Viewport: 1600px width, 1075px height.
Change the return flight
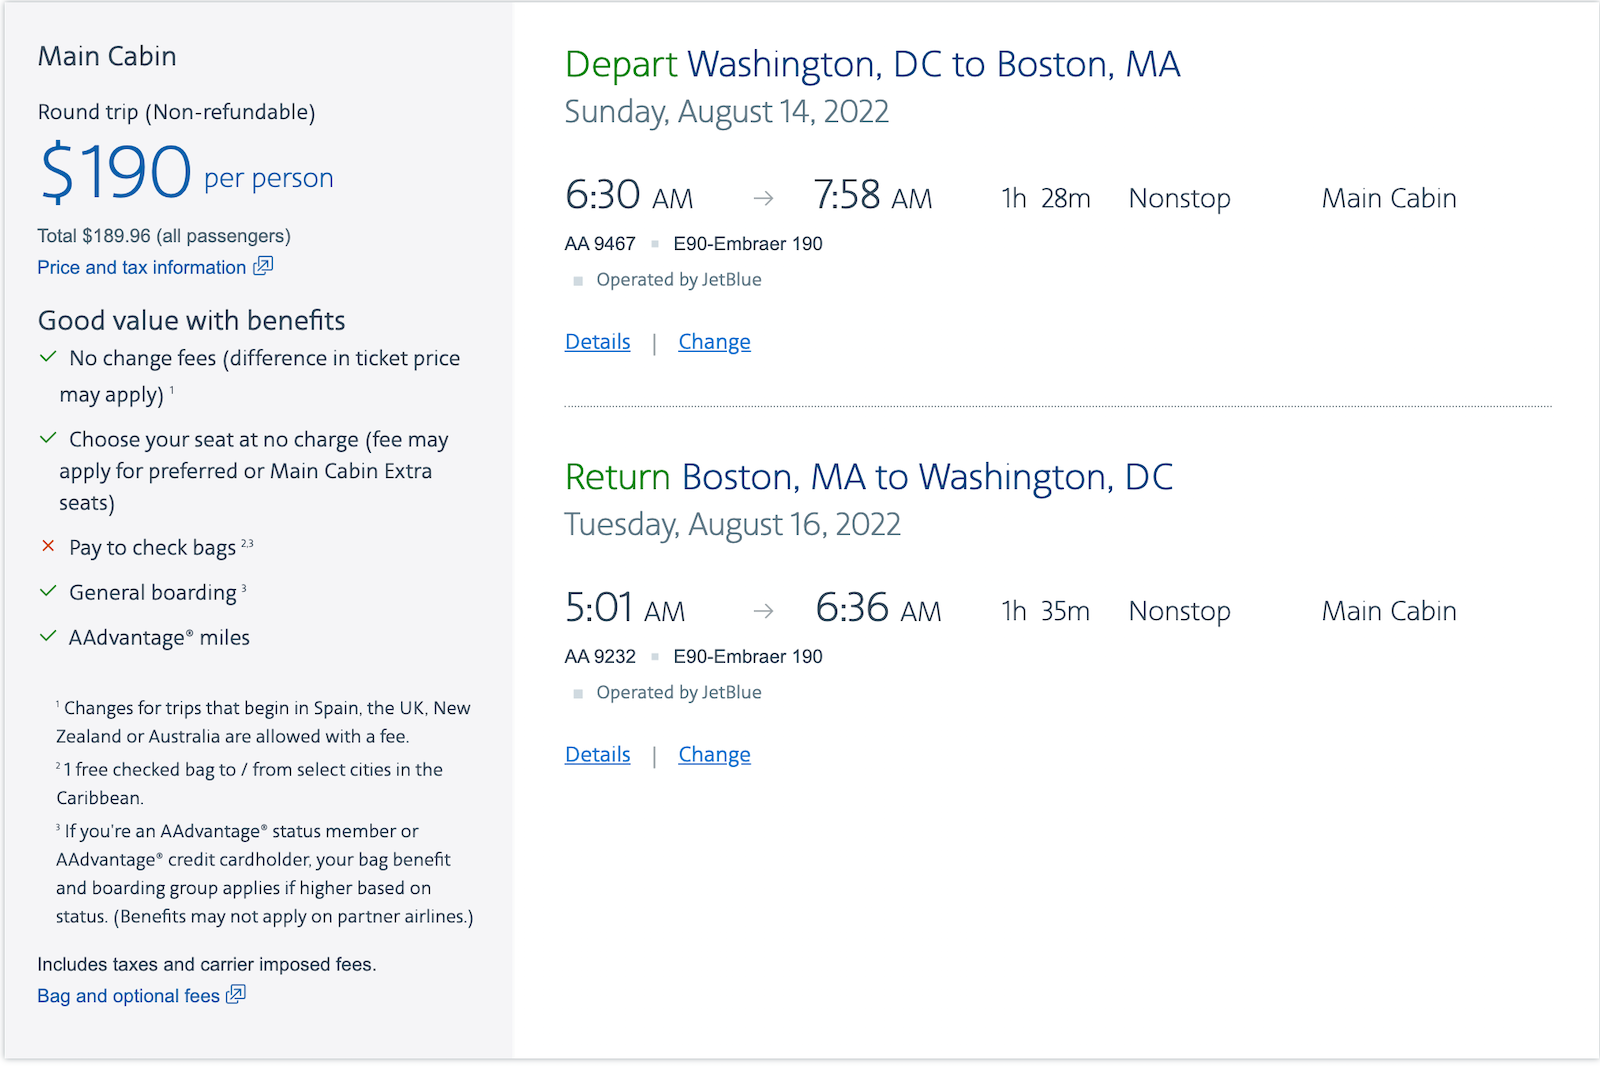pyautogui.click(x=714, y=754)
